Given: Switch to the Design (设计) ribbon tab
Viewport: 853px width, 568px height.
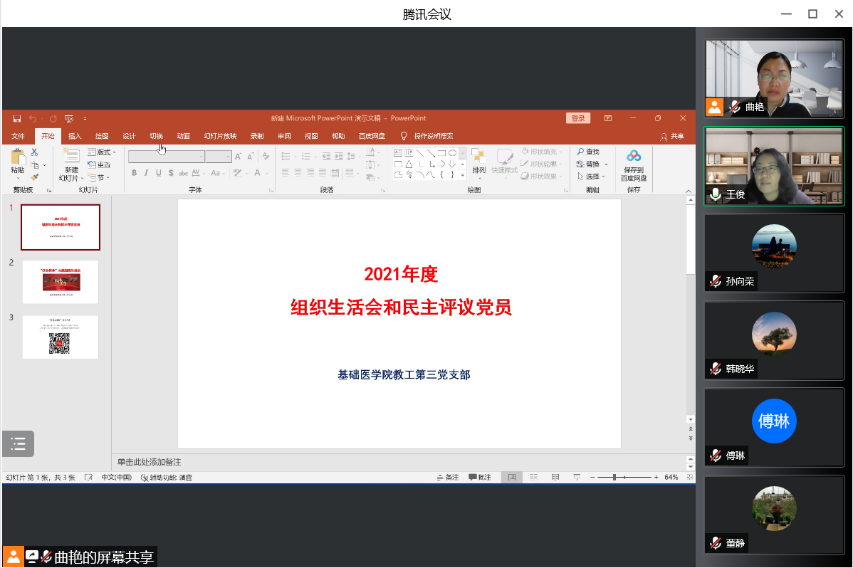Looking at the screenshot, I should click(129, 136).
